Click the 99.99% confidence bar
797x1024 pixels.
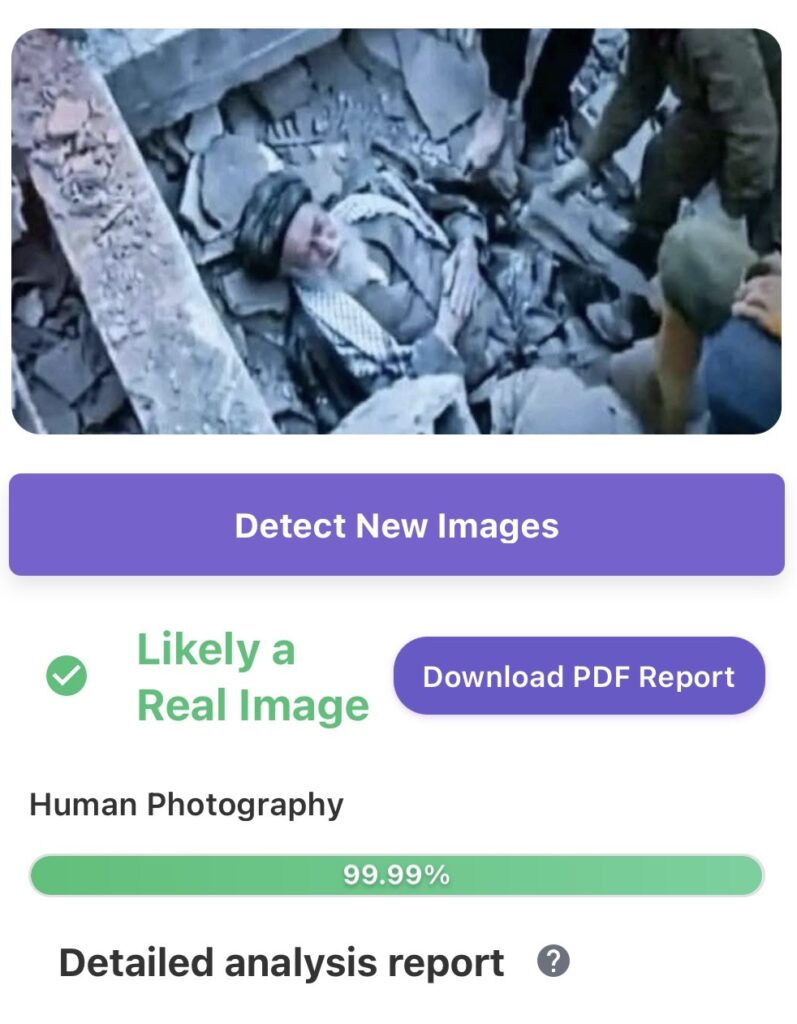[x=397, y=875]
